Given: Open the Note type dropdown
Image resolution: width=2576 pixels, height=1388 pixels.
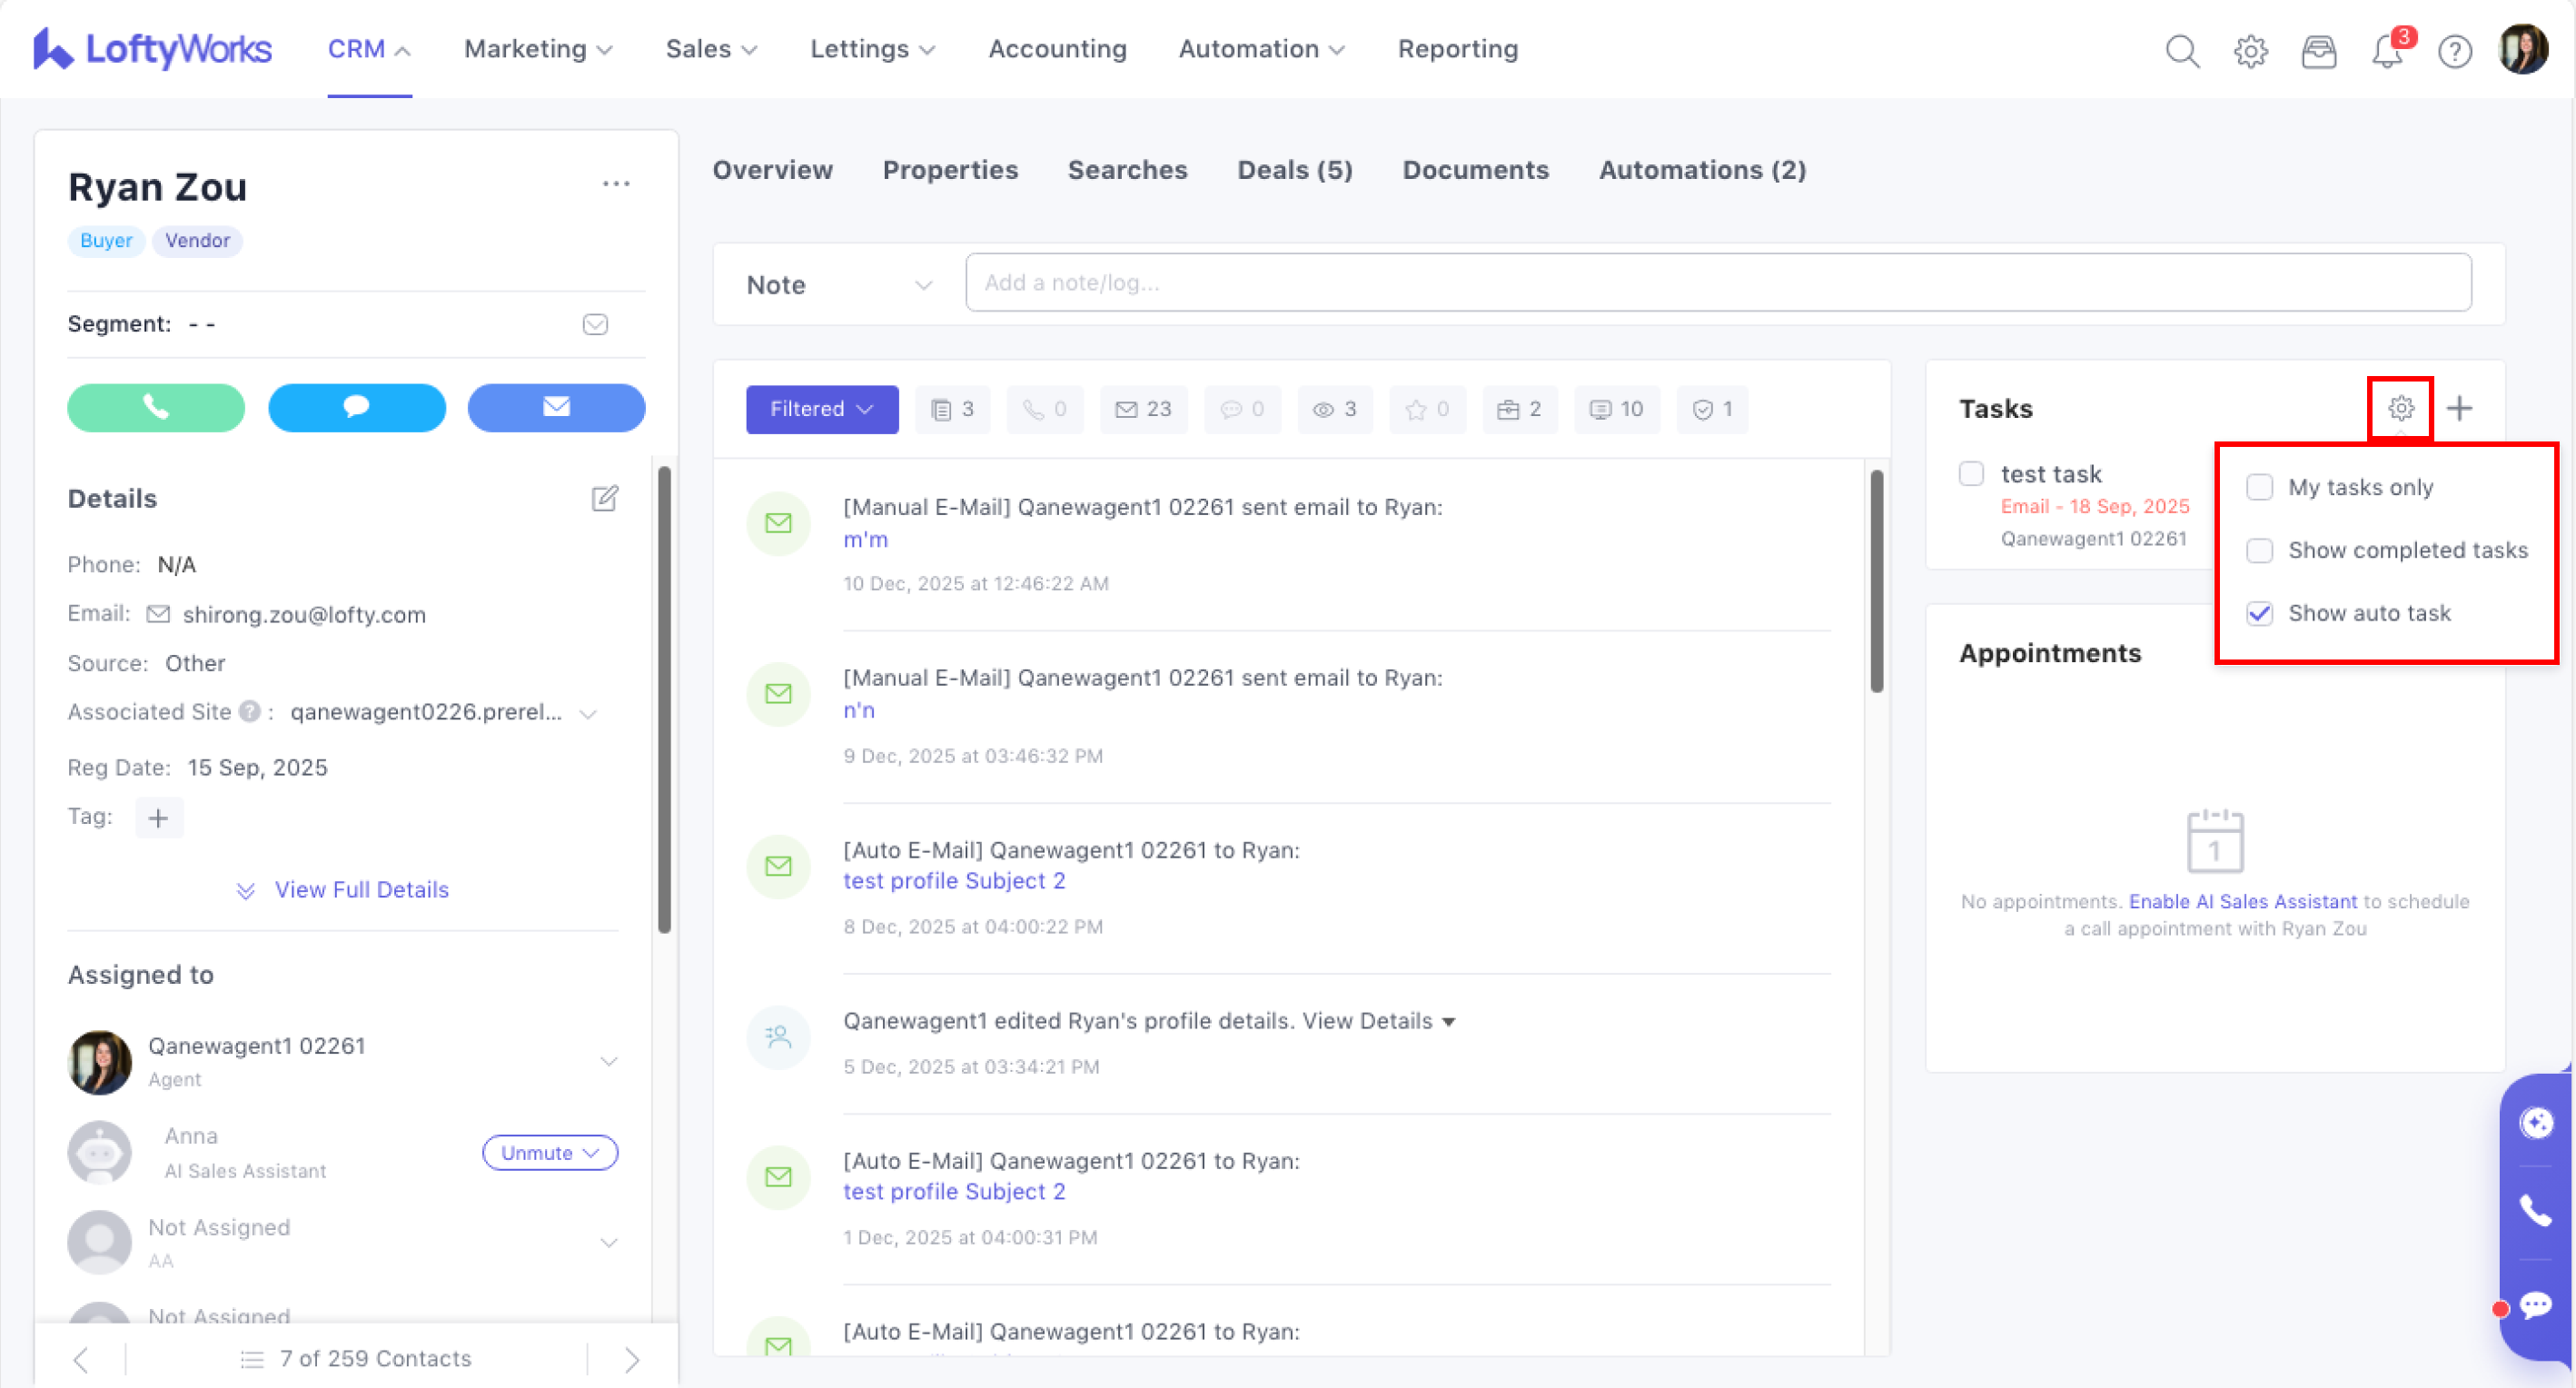Looking at the screenshot, I should (838, 285).
